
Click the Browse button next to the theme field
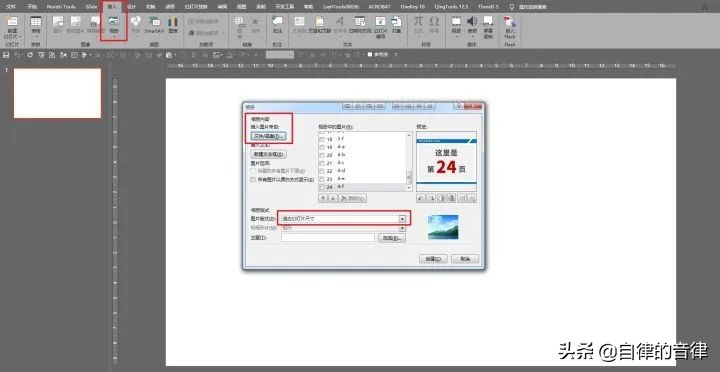[x=392, y=238]
